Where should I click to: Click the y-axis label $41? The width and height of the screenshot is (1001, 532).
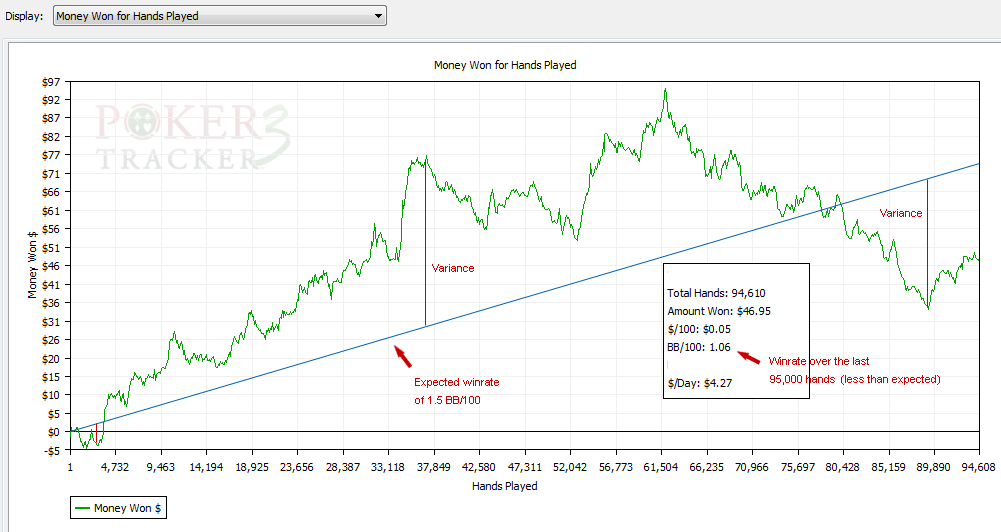[51, 285]
